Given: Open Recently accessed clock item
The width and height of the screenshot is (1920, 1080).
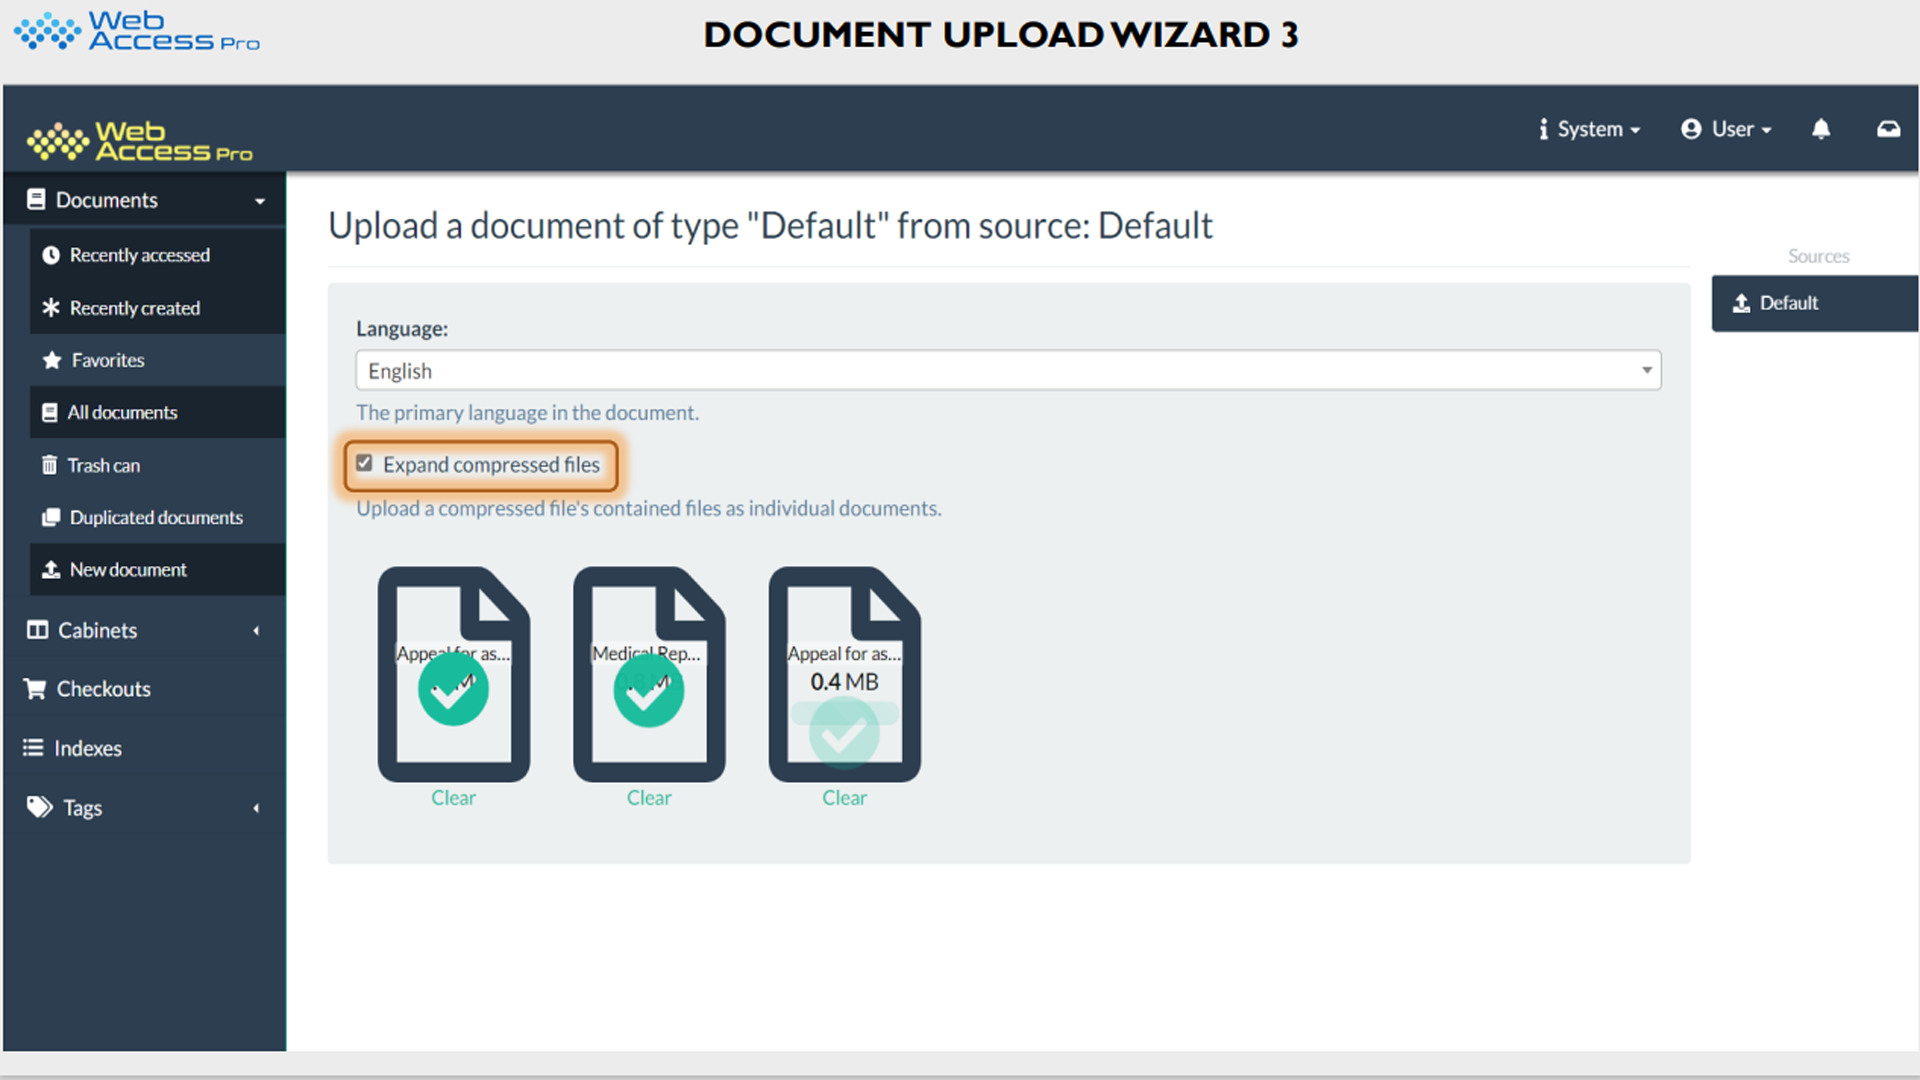Looking at the screenshot, I should (139, 255).
